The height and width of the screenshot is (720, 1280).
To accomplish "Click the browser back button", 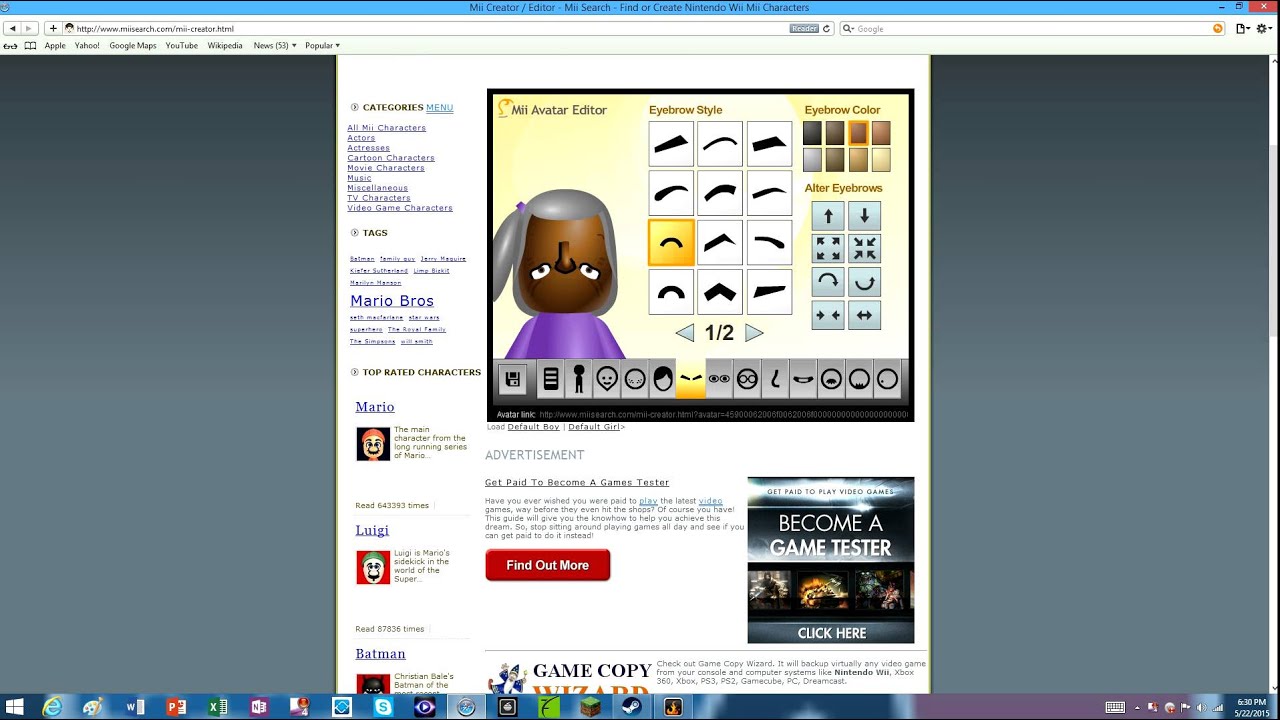I will pos(12,29).
